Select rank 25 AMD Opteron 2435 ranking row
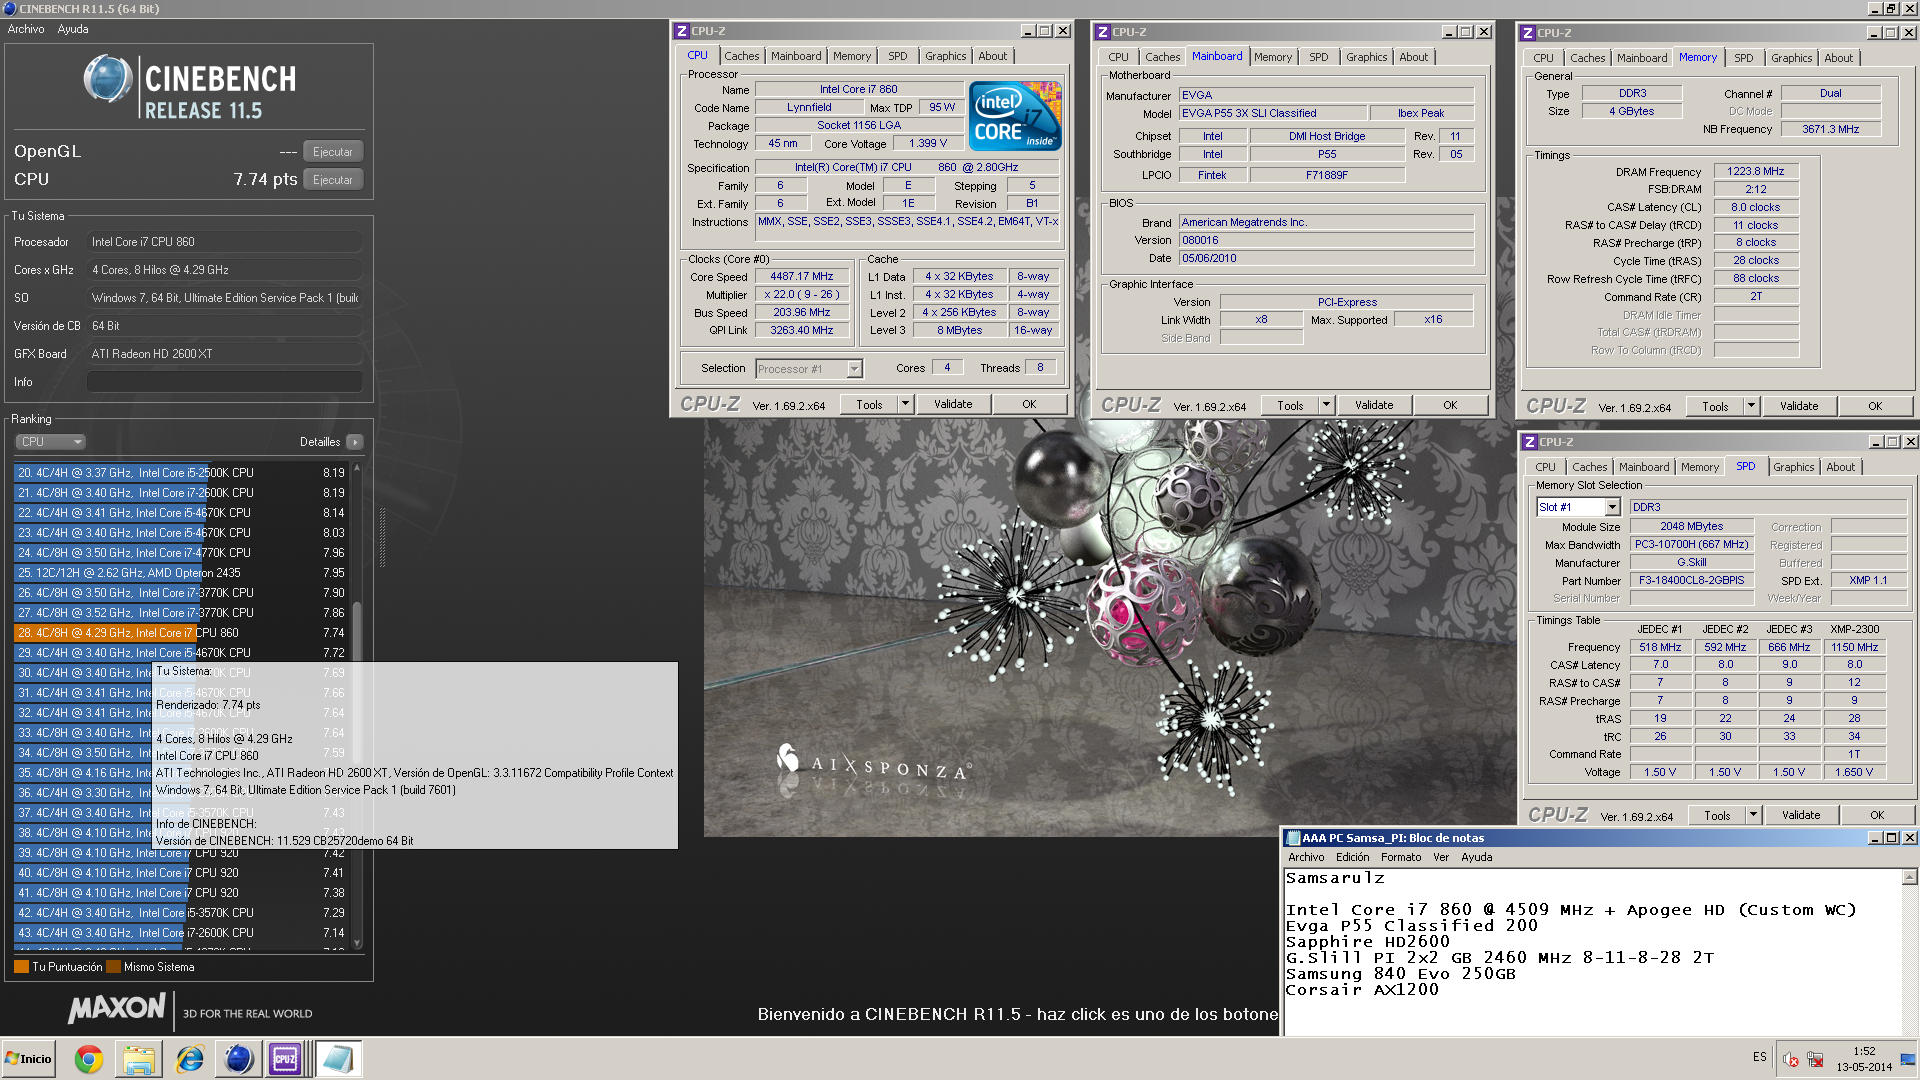The height and width of the screenshot is (1080, 1920). (181, 573)
